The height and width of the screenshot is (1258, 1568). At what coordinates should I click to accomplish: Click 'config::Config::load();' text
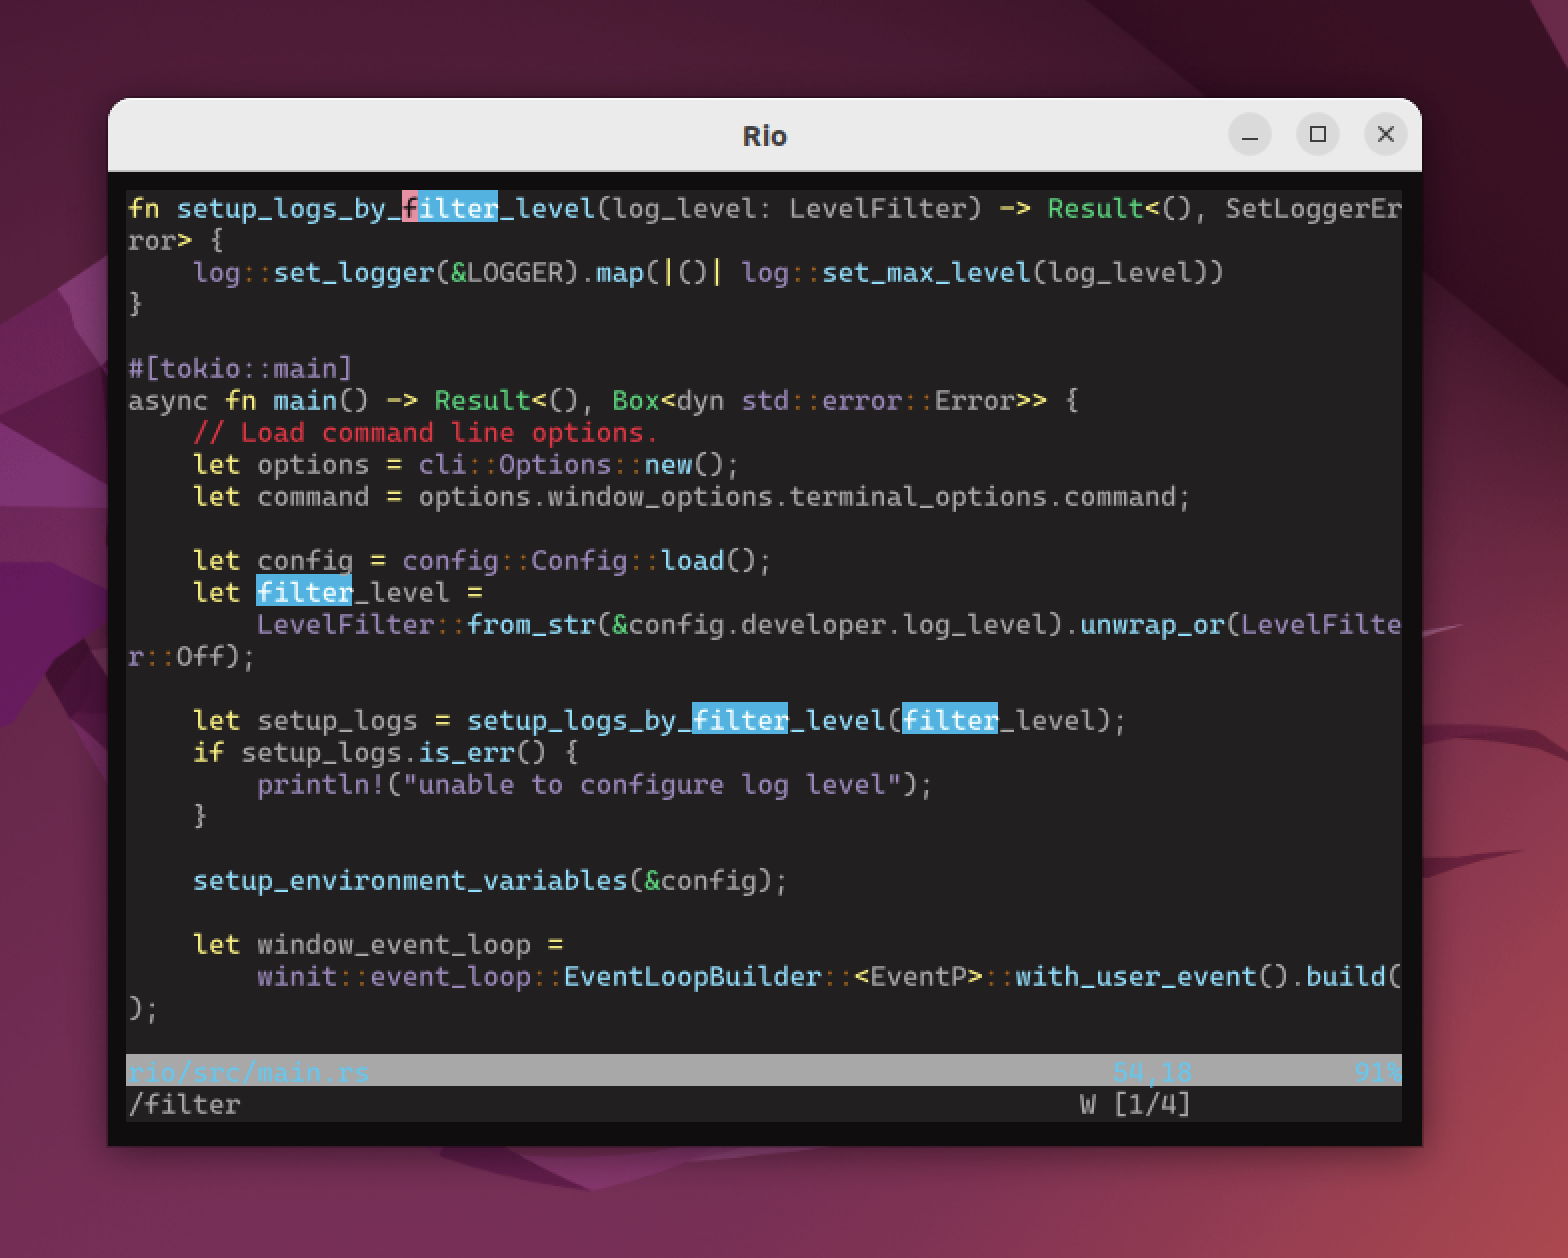click(587, 560)
